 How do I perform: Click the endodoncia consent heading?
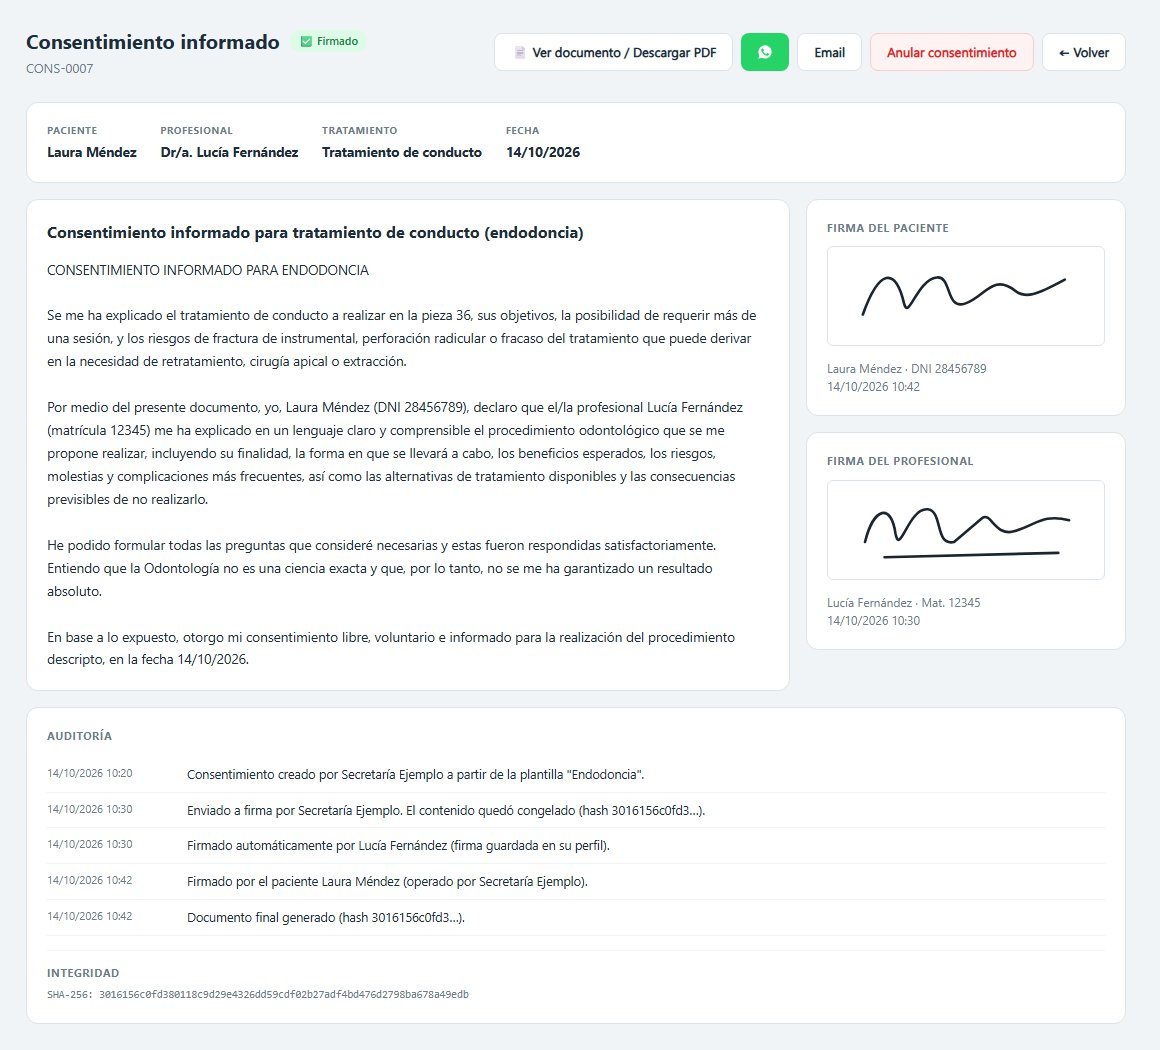[315, 233]
